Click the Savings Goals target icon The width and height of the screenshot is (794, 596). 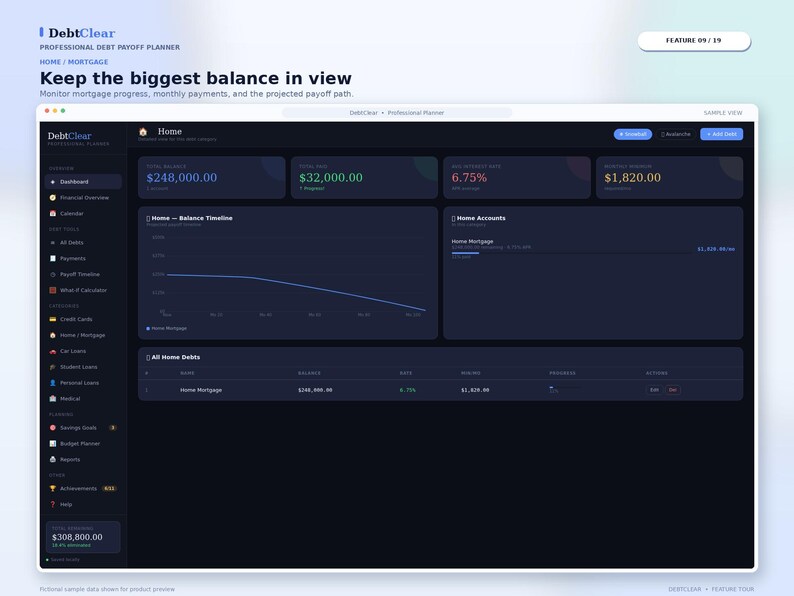tap(53, 428)
